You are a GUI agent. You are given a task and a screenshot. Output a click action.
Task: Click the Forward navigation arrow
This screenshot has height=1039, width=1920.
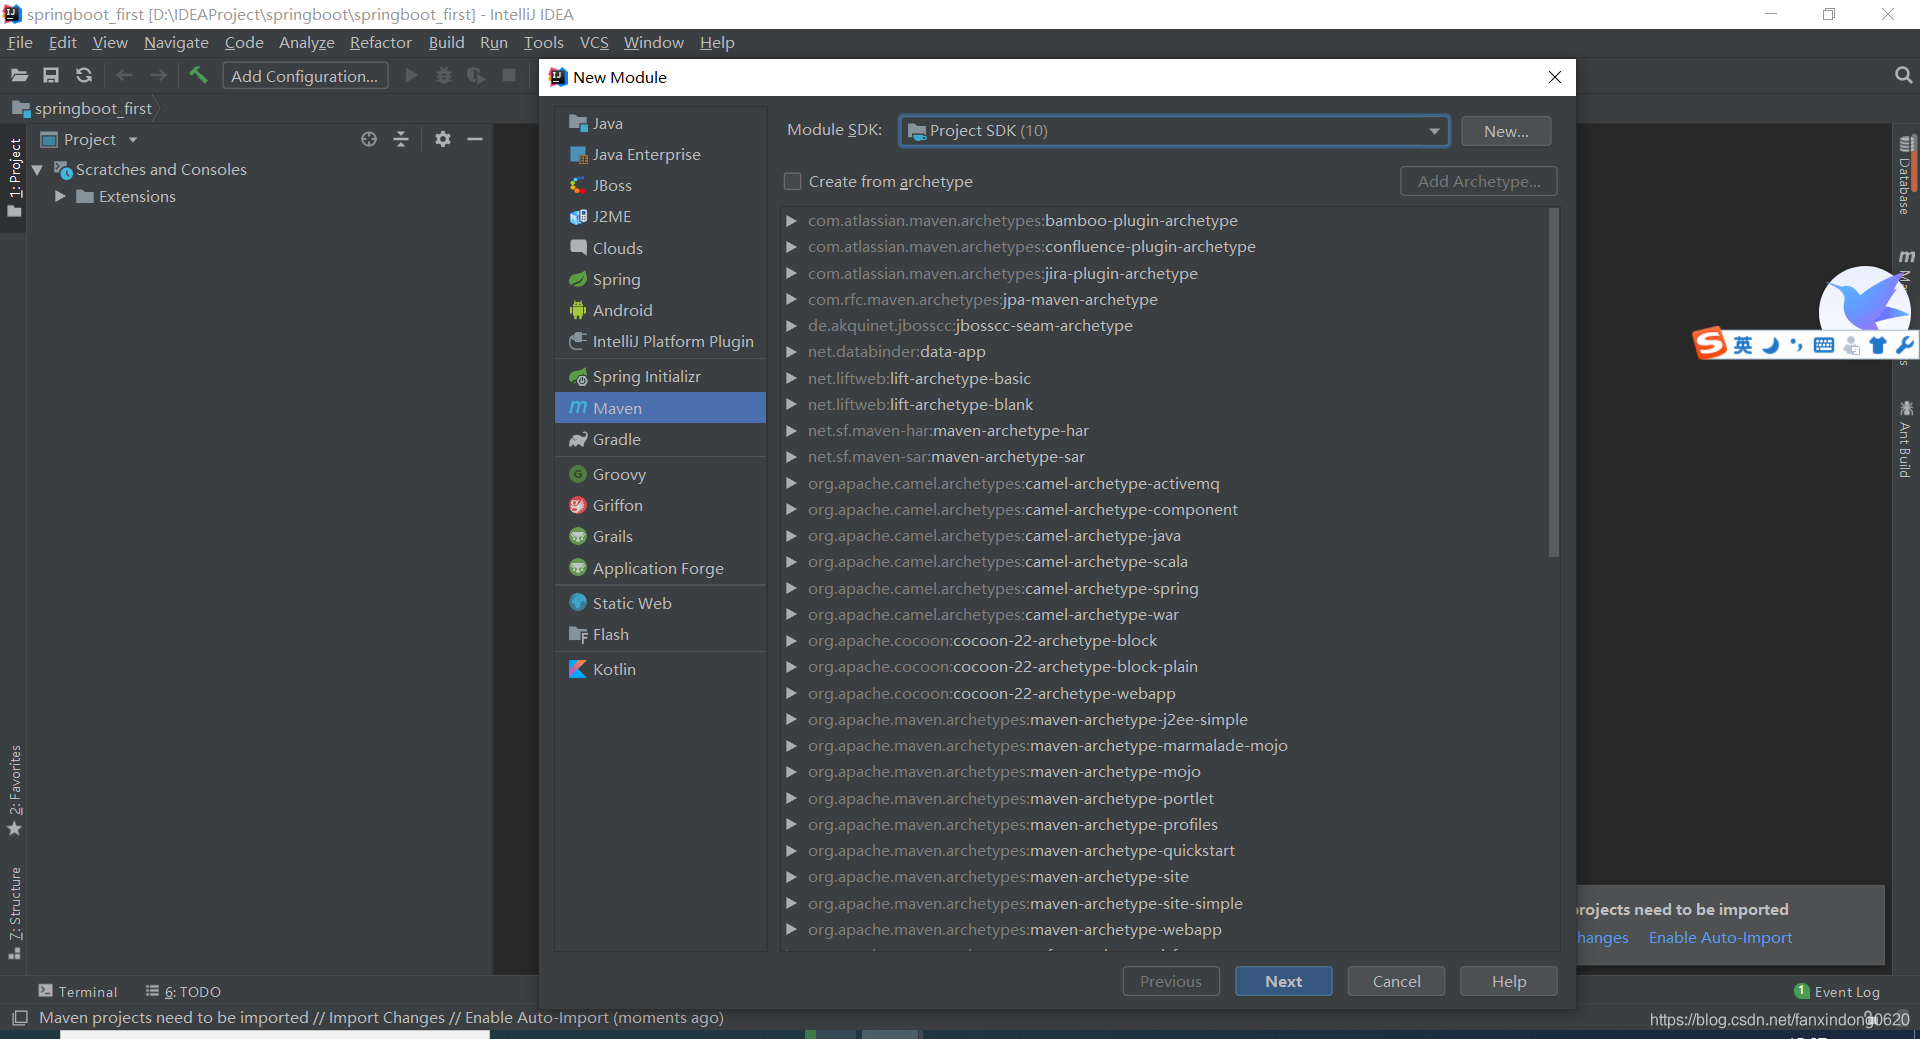coord(158,76)
